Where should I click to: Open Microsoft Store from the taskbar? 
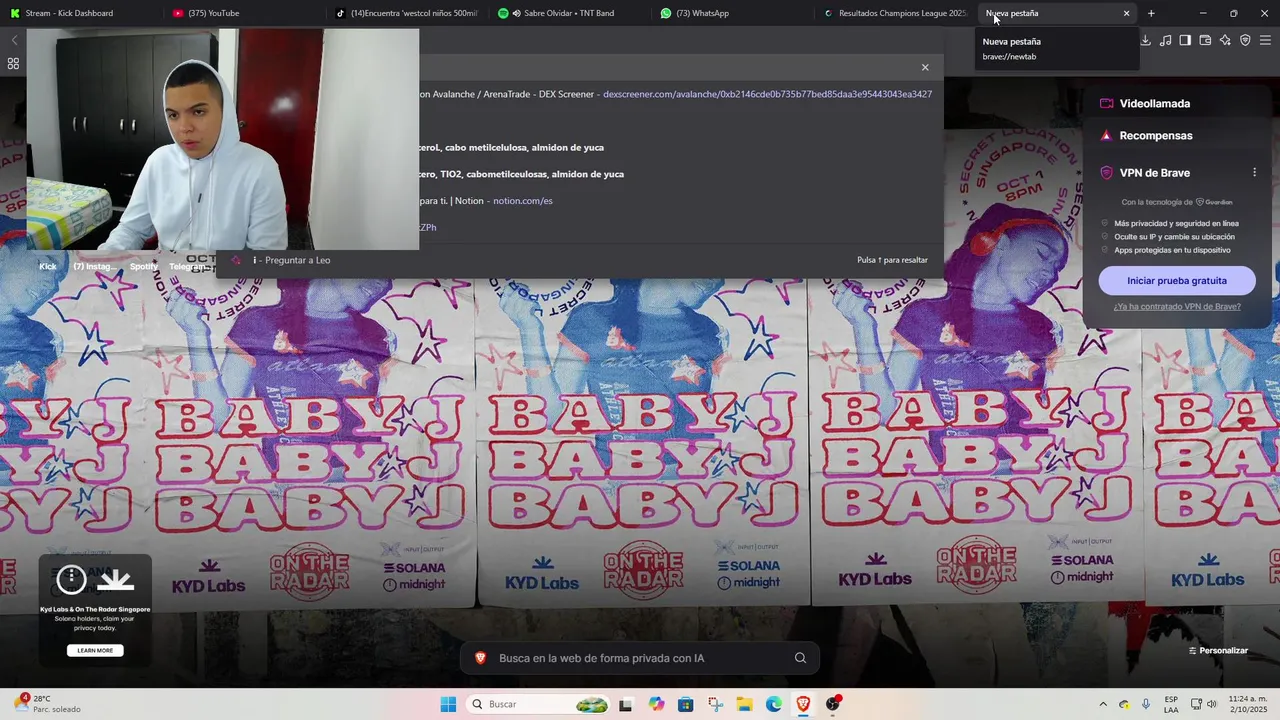(x=685, y=704)
